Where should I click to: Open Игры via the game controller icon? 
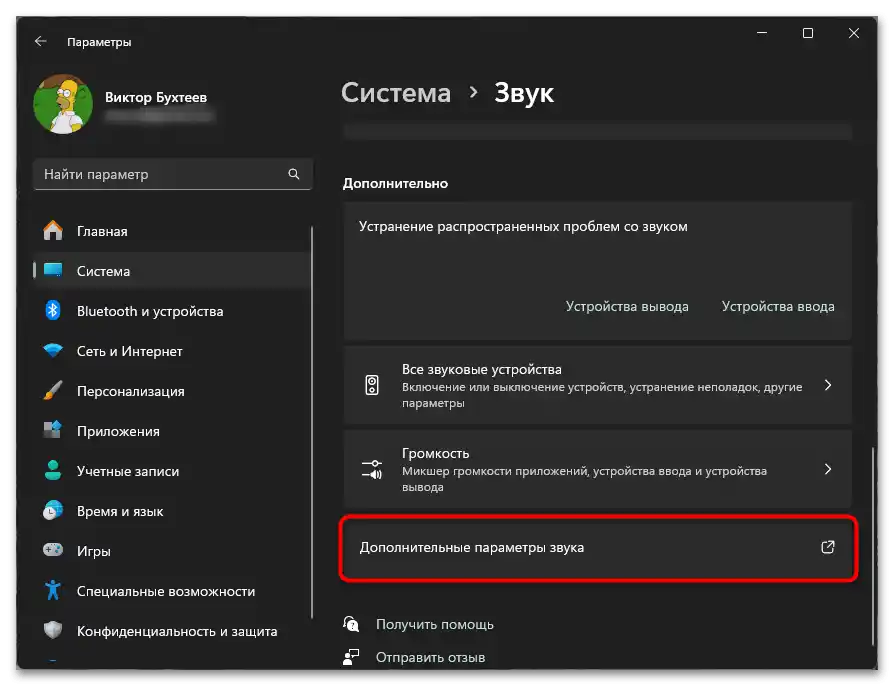pyautogui.click(x=55, y=551)
